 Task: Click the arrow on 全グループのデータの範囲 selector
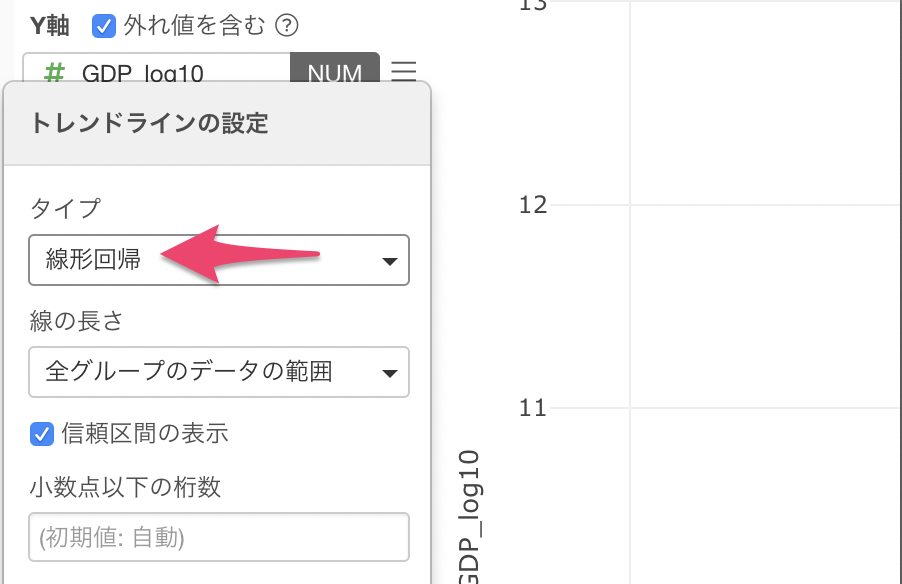(389, 373)
